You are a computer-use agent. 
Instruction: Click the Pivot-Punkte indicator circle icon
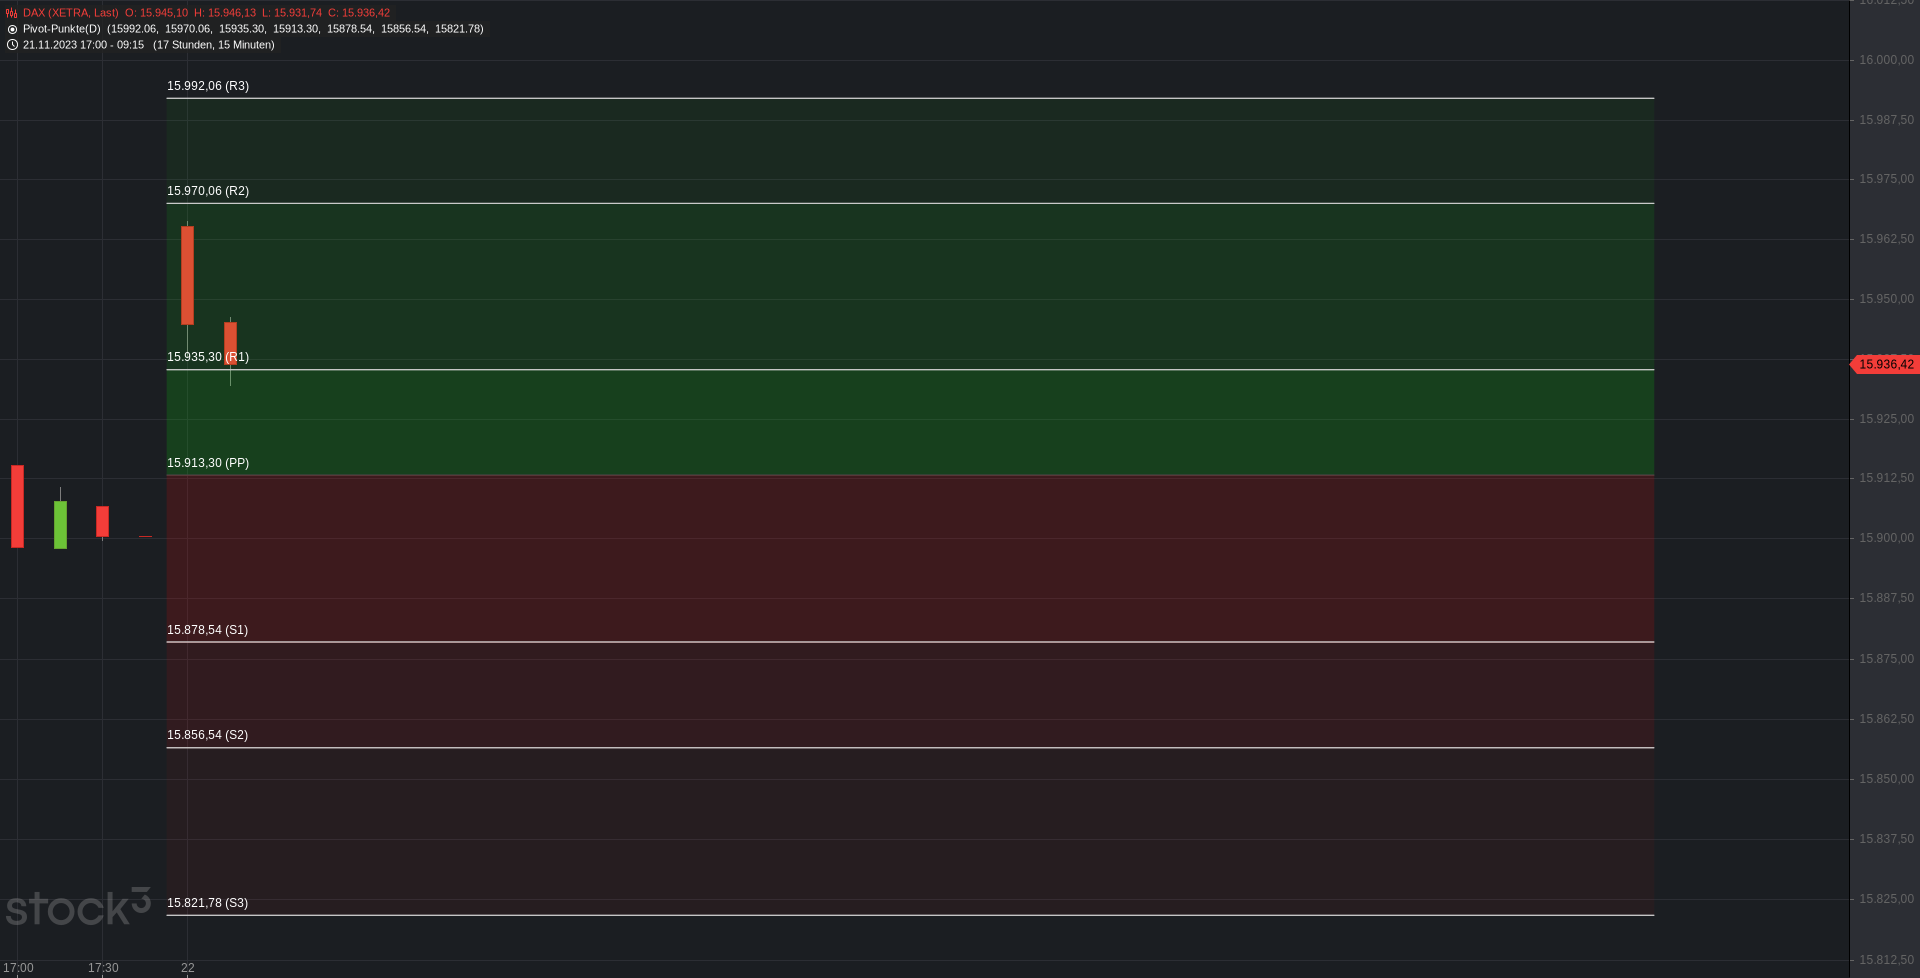point(12,29)
